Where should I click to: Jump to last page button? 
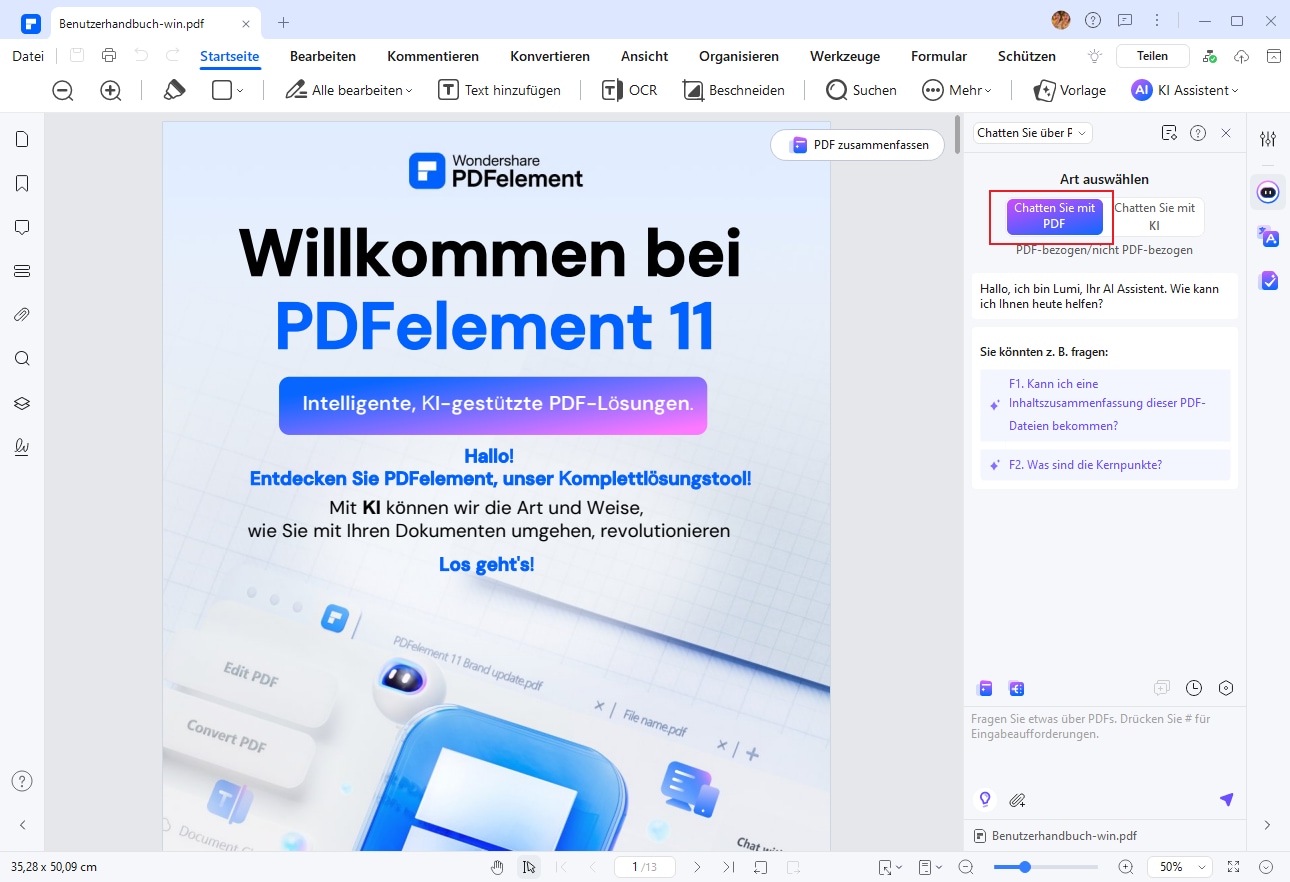click(x=729, y=867)
